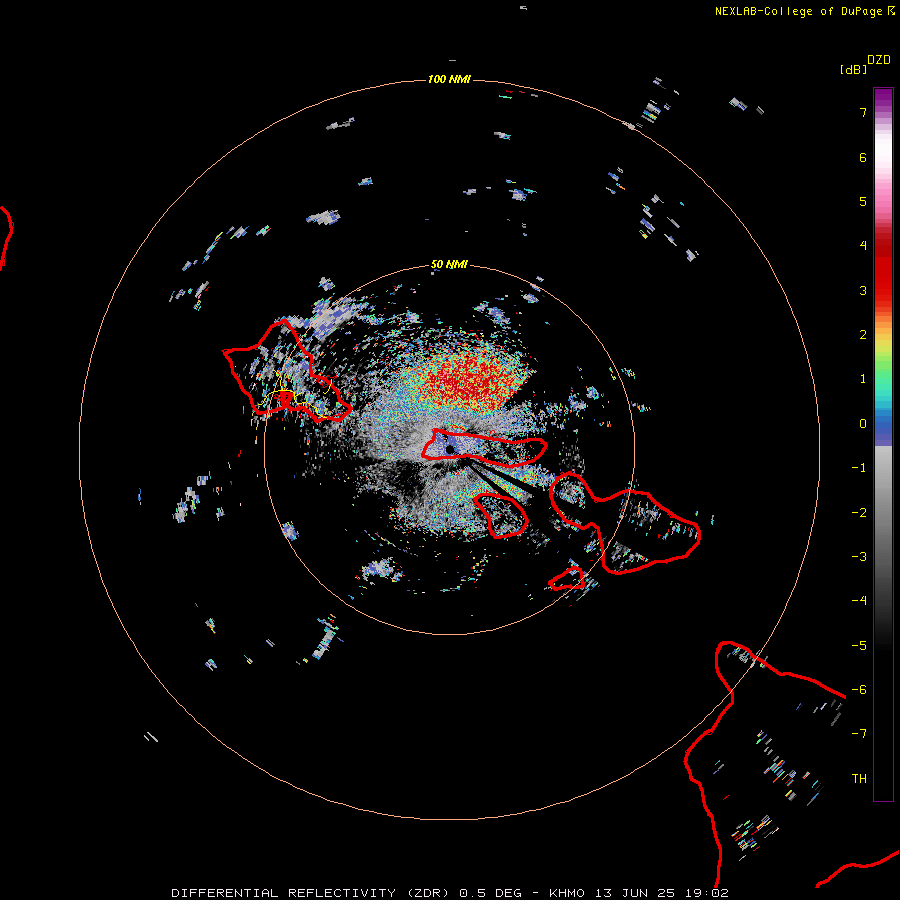
Task: Click the -7 value on color scale
Action: click(x=859, y=734)
